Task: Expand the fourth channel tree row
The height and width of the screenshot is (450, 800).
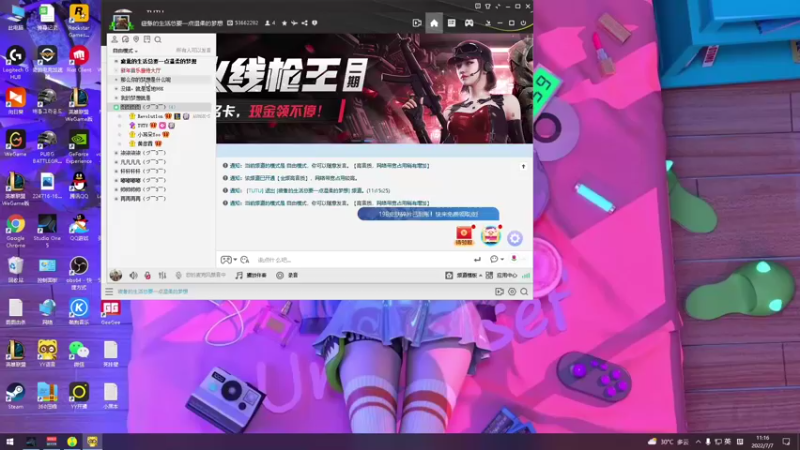Action: coord(116,89)
